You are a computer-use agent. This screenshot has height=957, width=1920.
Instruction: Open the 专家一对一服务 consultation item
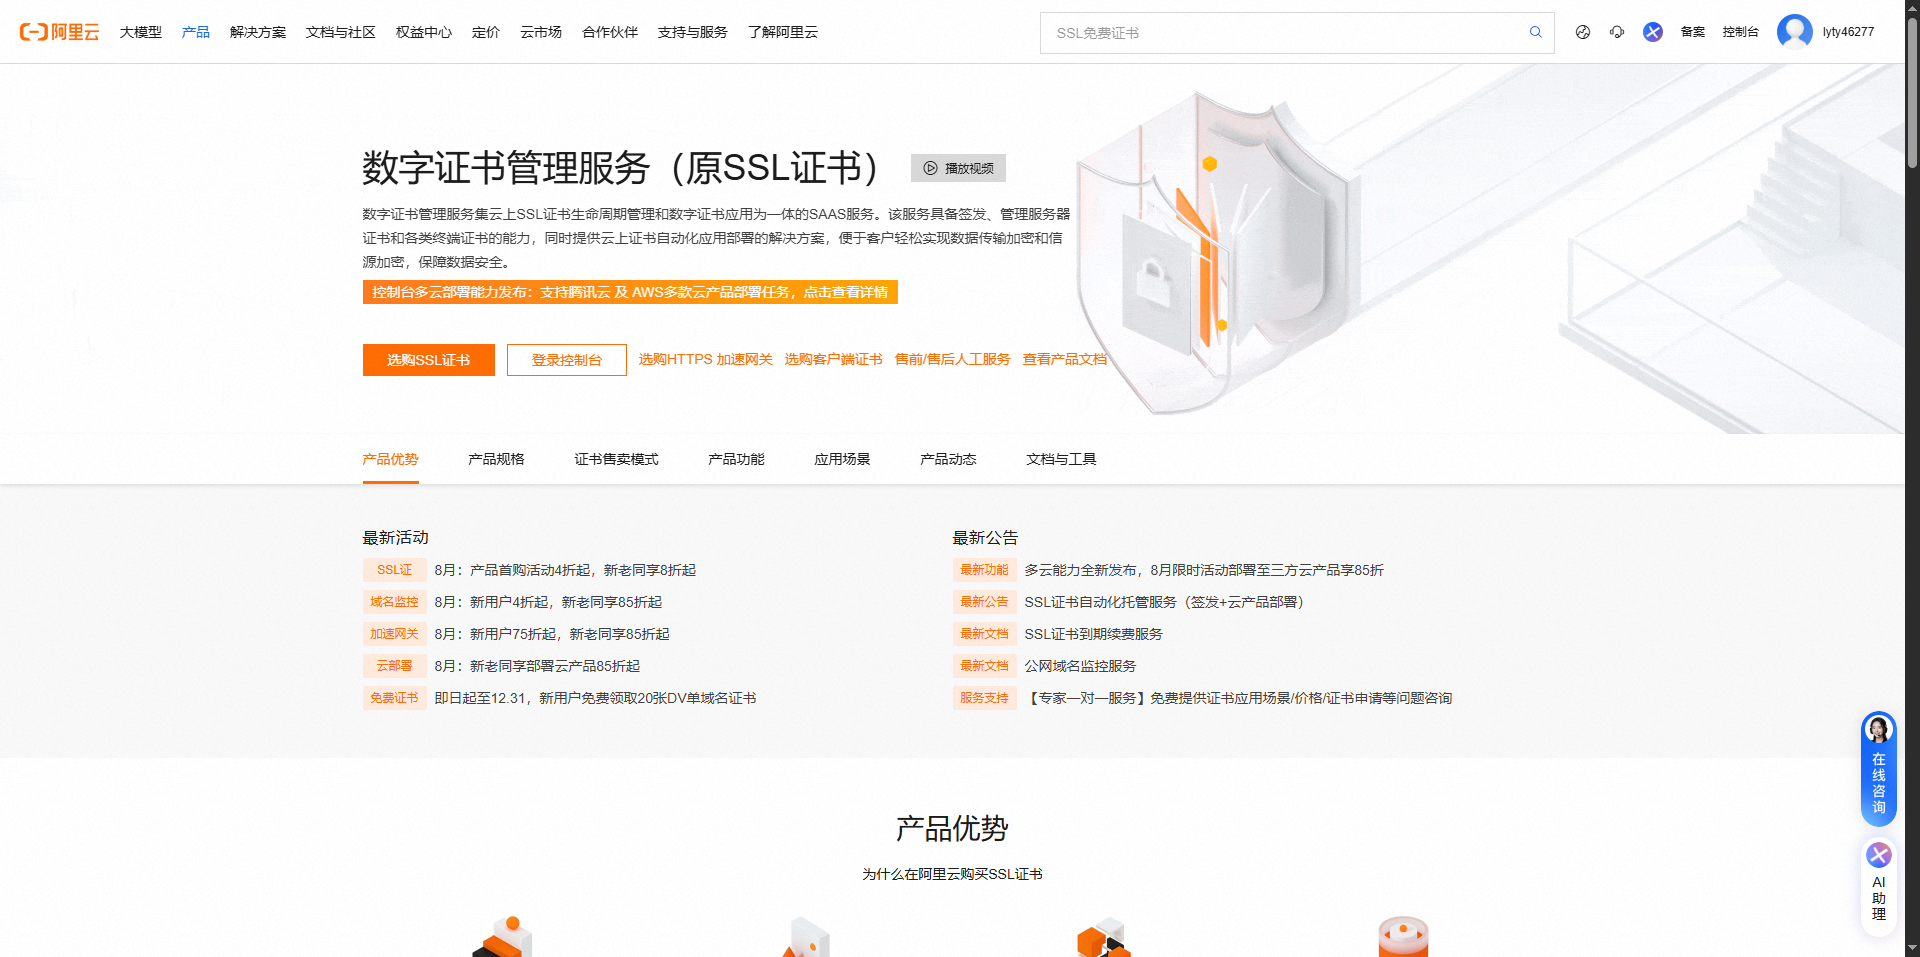(1239, 698)
